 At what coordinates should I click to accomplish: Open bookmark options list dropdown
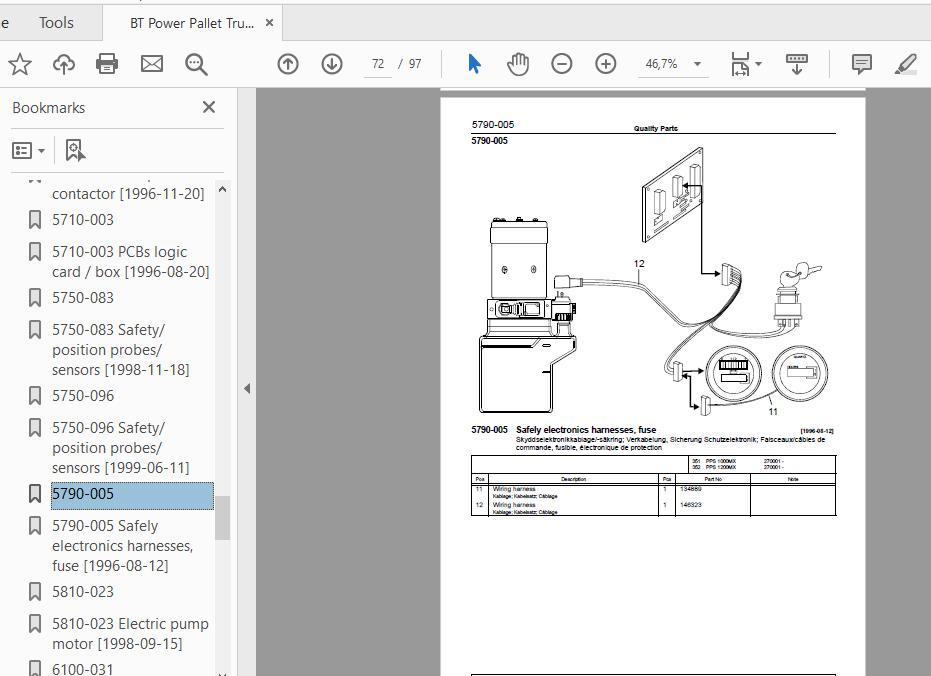(28, 150)
